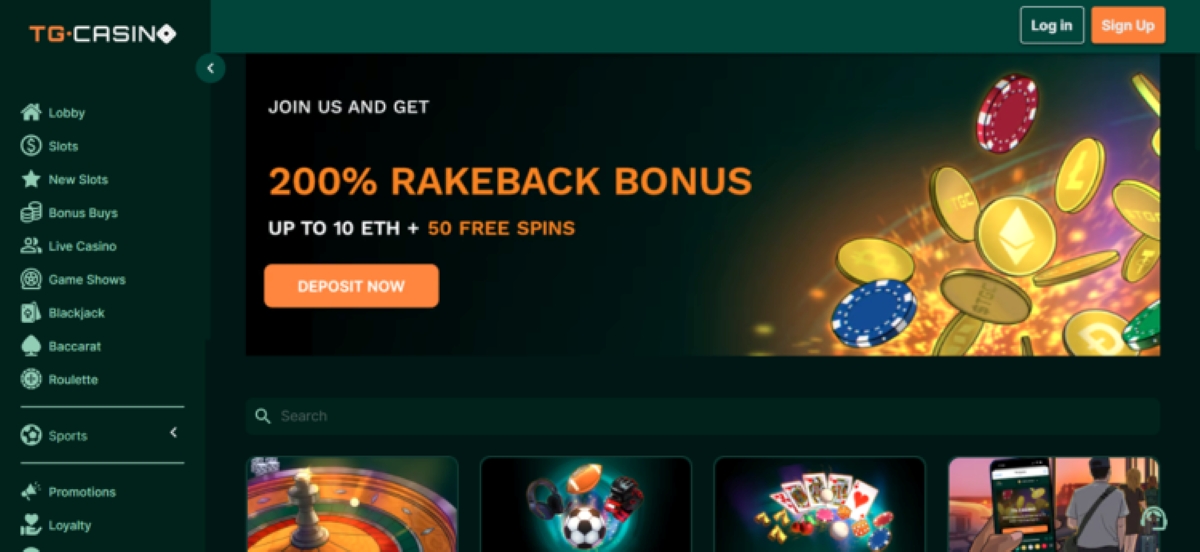This screenshot has width=1200, height=552.
Task: Open New Slots star icon
Action: point(31,179)
